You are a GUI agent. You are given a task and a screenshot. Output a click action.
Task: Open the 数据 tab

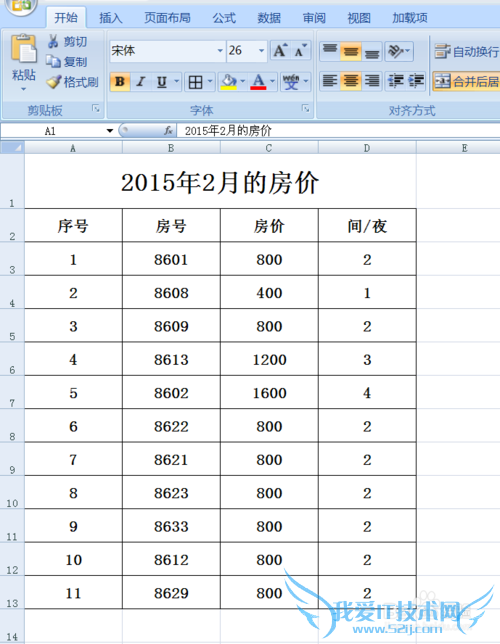click(x=269, y=18)
